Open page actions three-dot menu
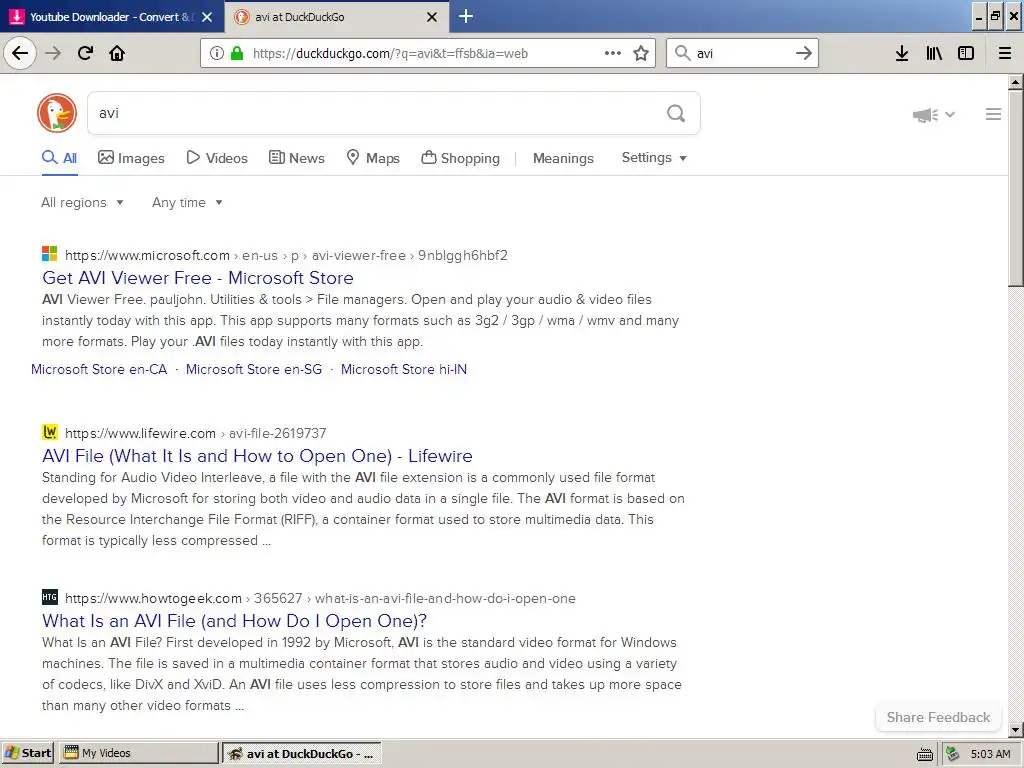This screenshot has height=768, width=1024. point(613,53)
